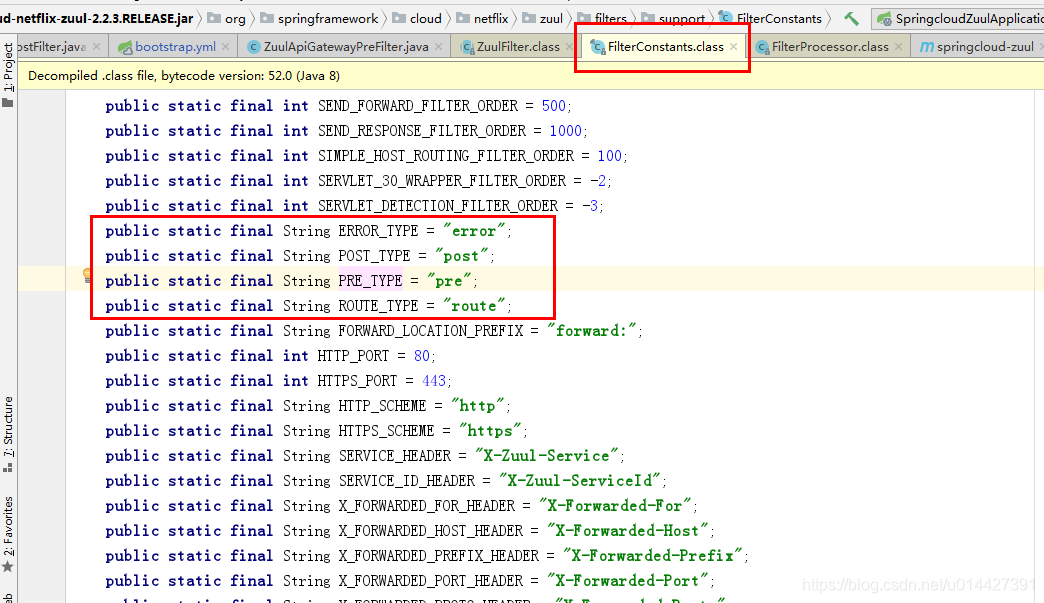Switch to the FilterConstants.class tab

pyautogui.click(x=664, y=47)
